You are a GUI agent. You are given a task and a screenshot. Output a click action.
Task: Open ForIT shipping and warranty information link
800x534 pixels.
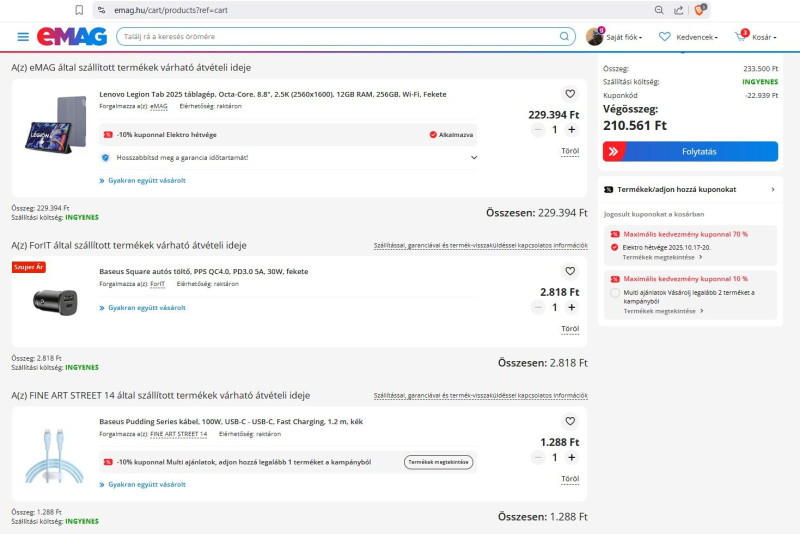tap(481, 245)
